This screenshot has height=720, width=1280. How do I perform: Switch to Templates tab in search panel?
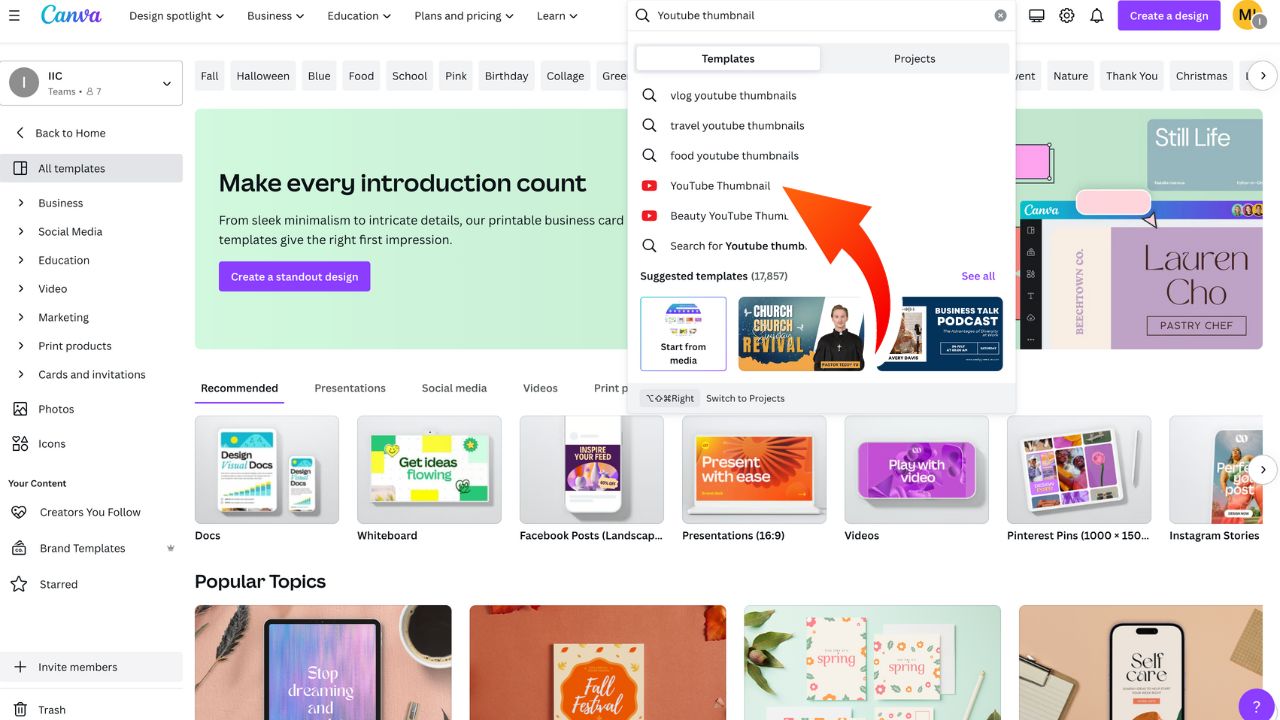pyautogui.click(x=728, y=59)
